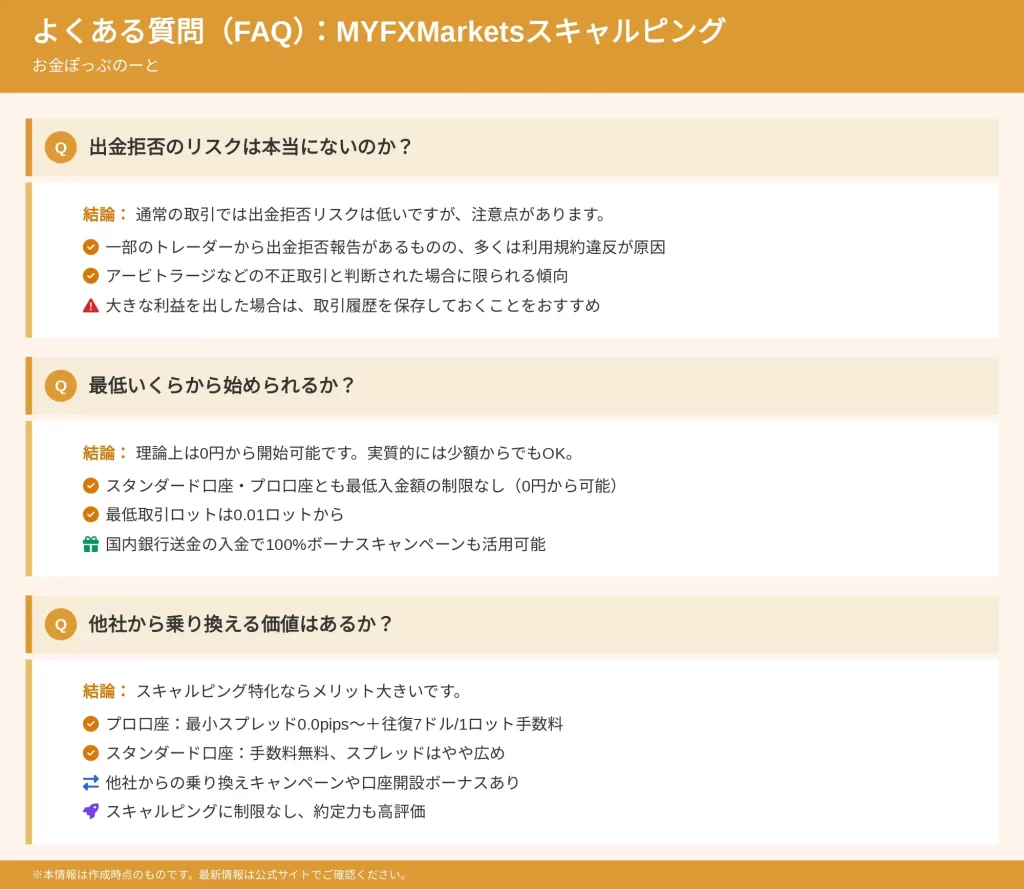Click the checkmark icon beside アービトラージなどの不正取引
The width and height of the screenshot is (1024, 890).
91,276
